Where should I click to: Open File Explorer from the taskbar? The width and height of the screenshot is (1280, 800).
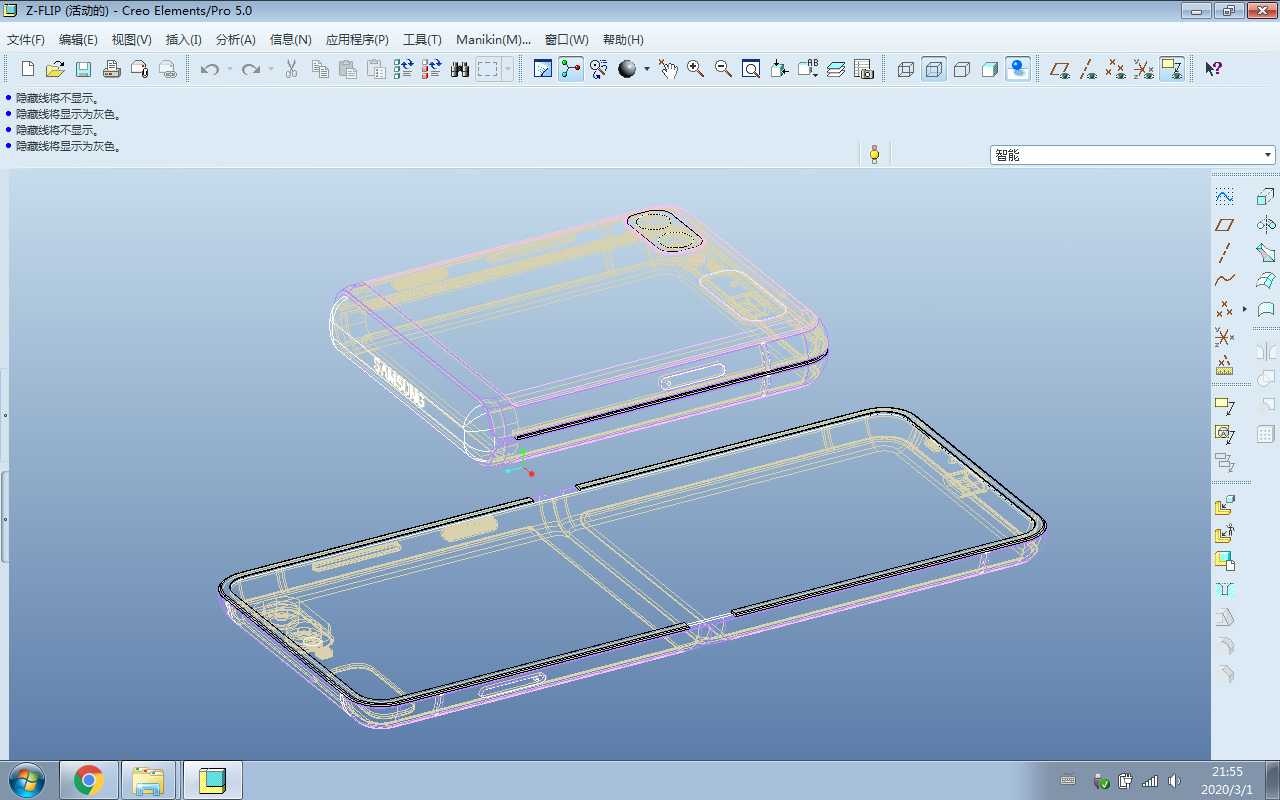point(148,780)
